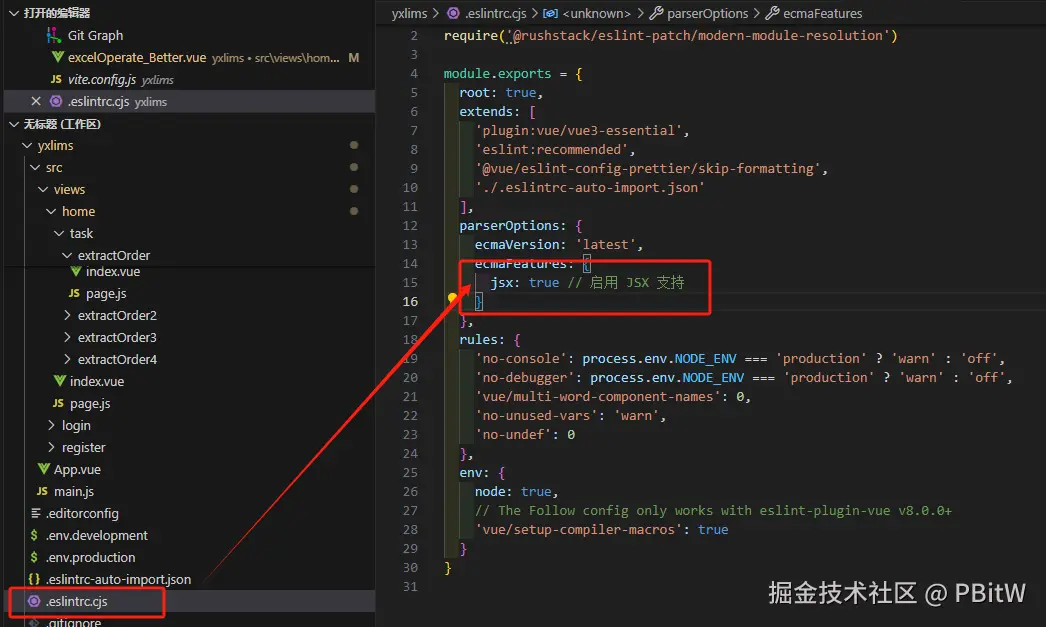Click the .editorconfig file icon
Screen dimensions: 1046x627
(x=35, y=513)
